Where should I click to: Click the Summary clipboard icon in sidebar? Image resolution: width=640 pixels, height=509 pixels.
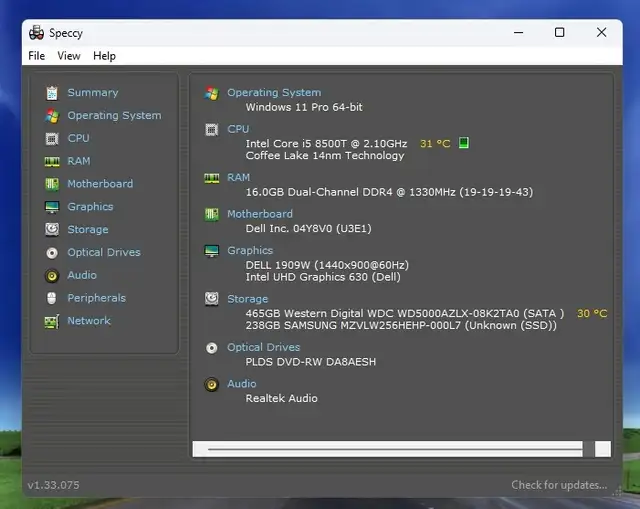[x=52, y=93]
